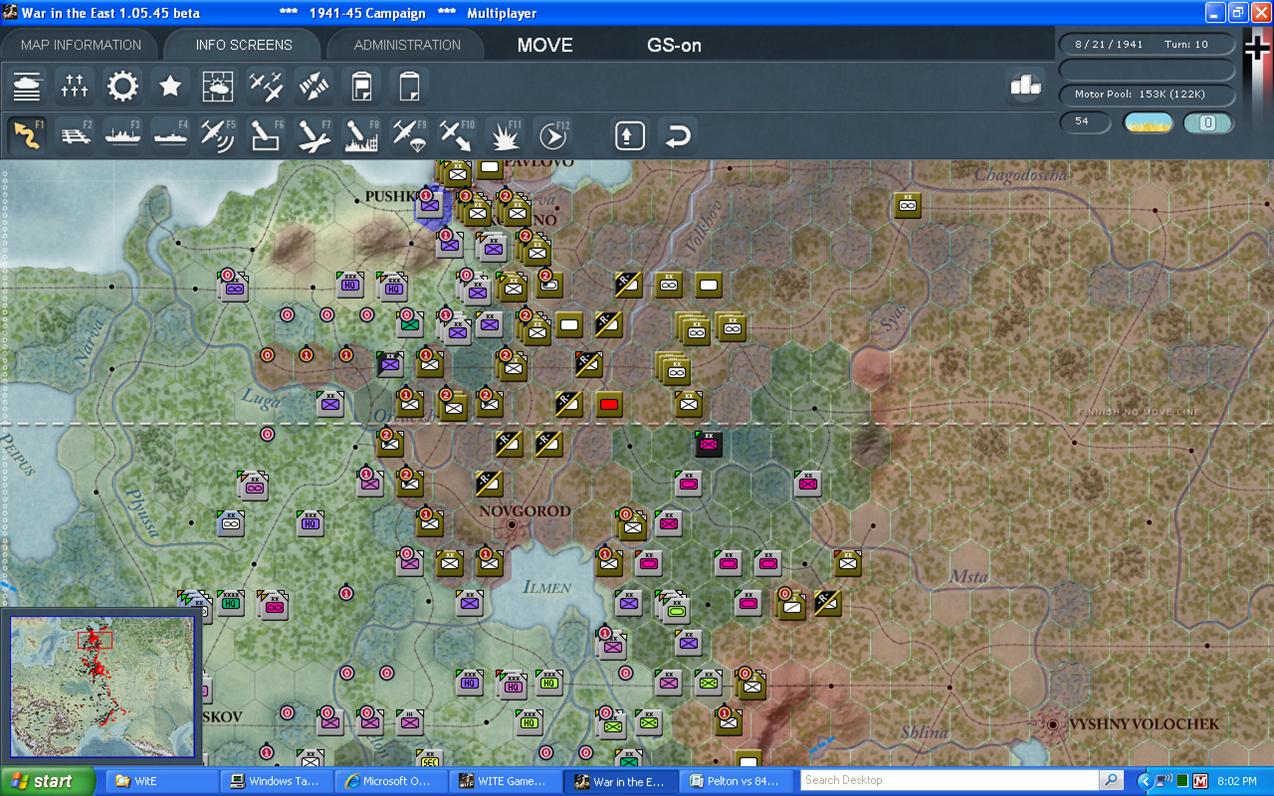This screenshot has width=1274, height=796.
Task: Click the 54 value box
Action: click(1086, 122)
